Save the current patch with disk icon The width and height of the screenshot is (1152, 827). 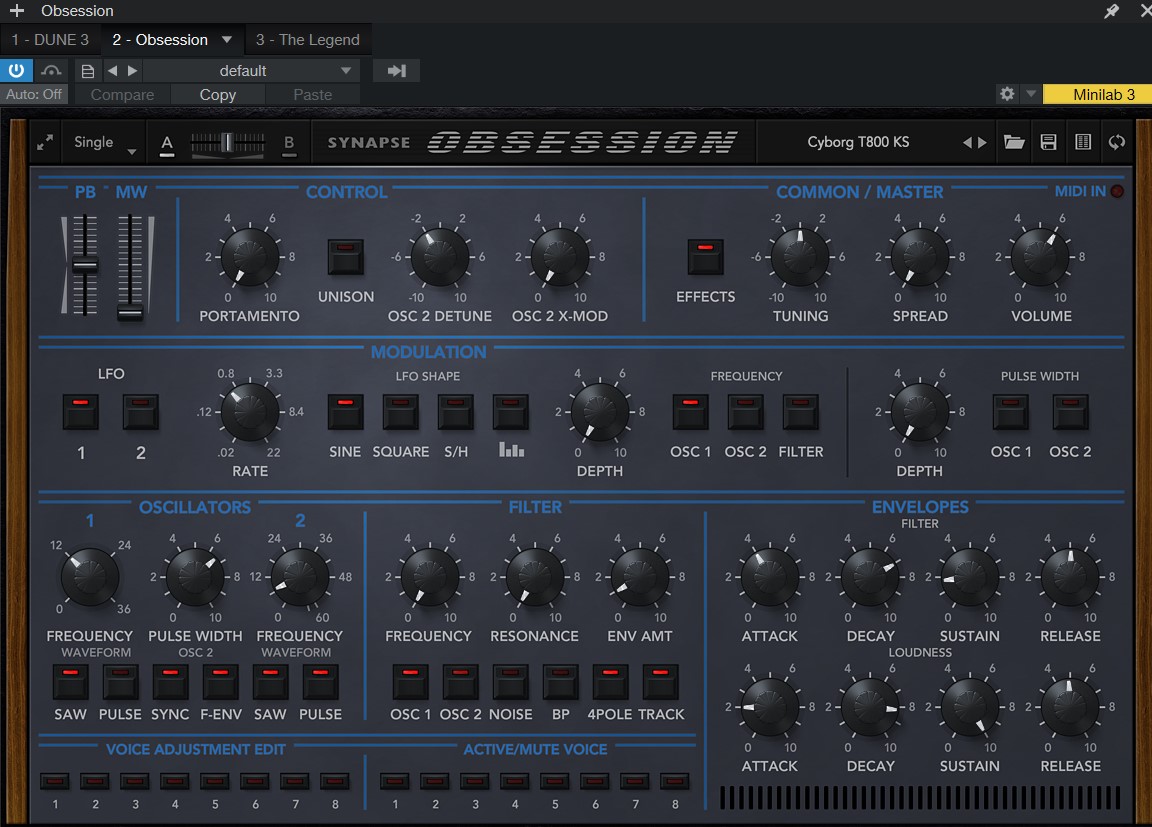pyautogui.click(x=1048, y=142)
